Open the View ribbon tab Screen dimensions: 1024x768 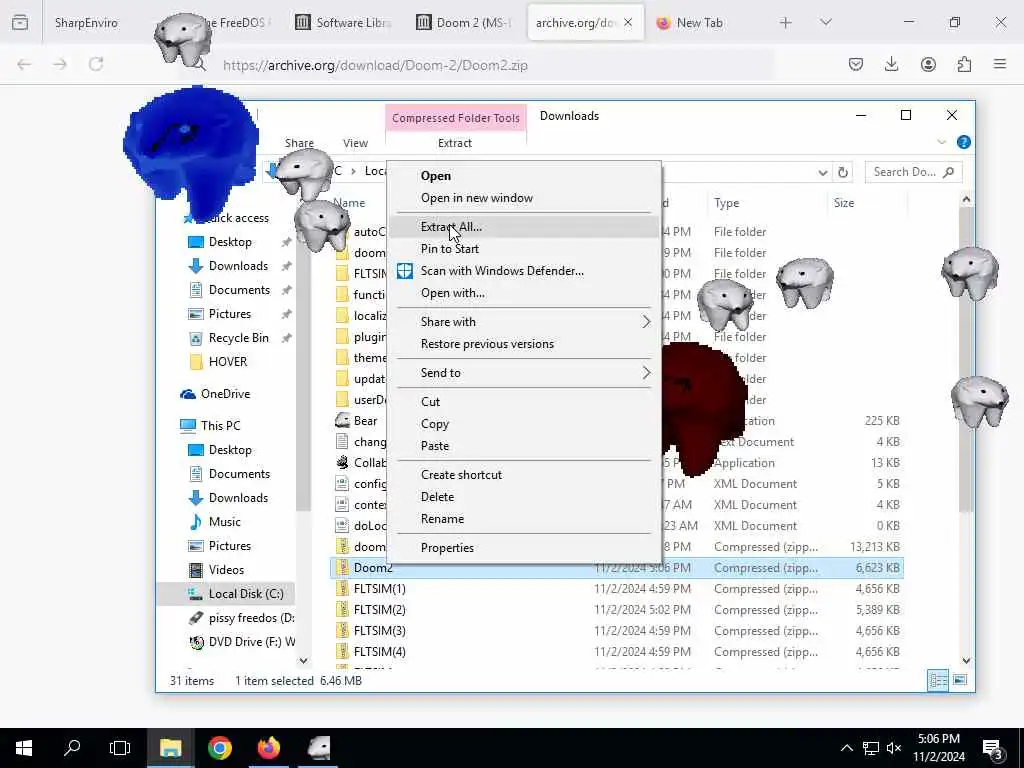pyautogui.click(x=355, y=143)
